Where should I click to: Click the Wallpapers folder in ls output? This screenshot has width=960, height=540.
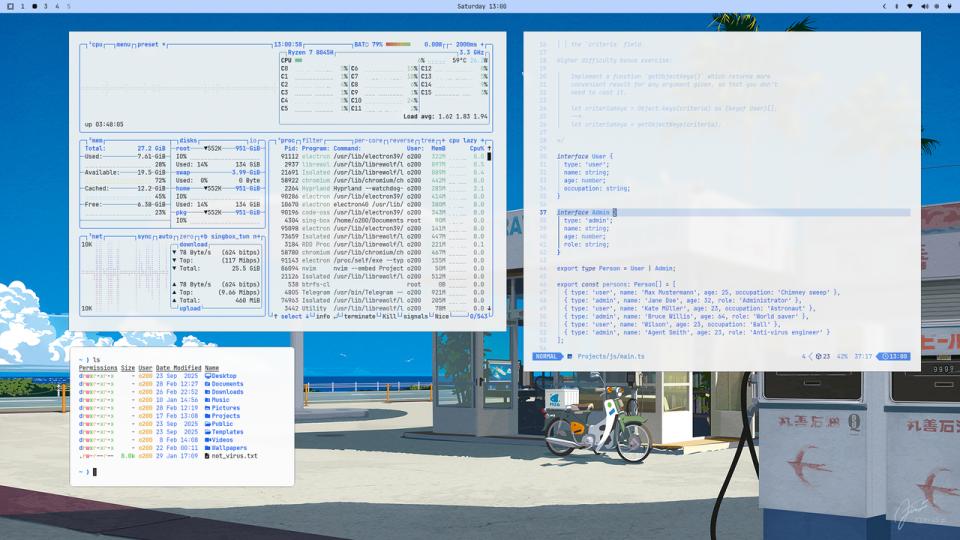click(226, 448)
